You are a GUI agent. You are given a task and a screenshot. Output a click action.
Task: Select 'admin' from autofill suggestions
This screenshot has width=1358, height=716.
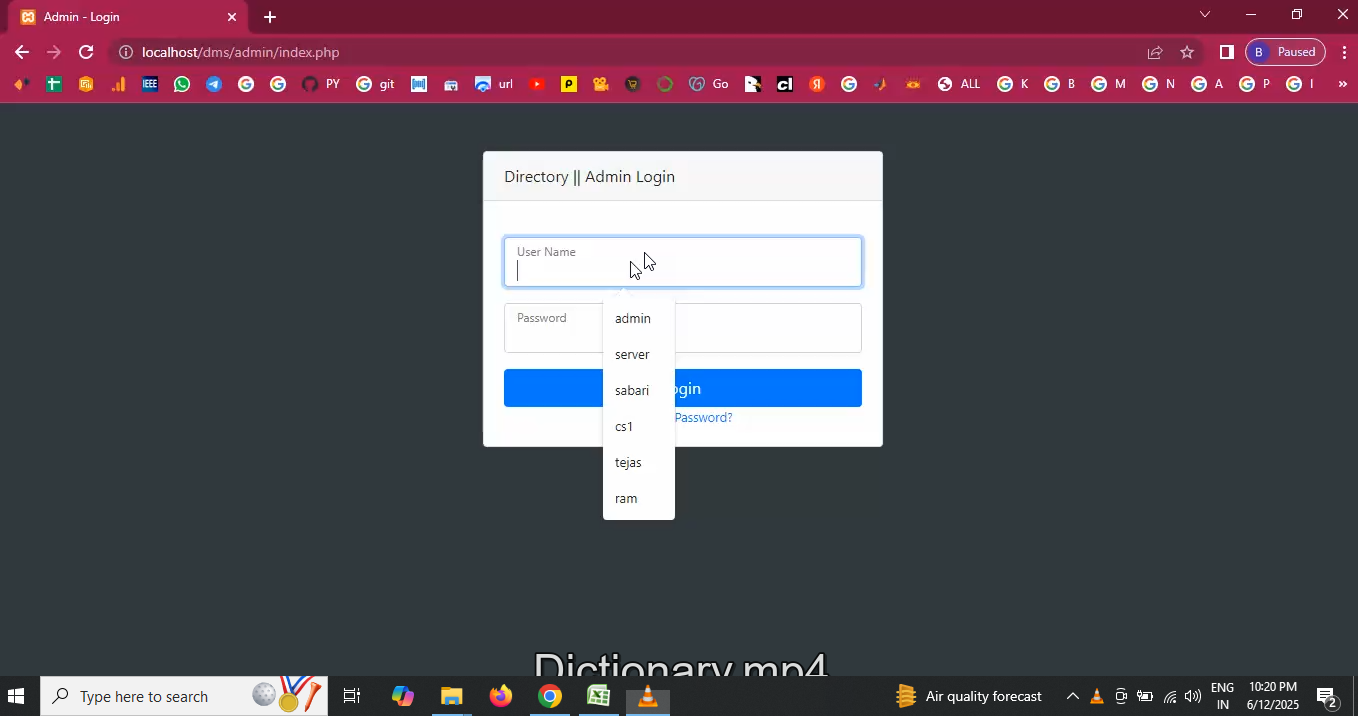pos(633,319)
